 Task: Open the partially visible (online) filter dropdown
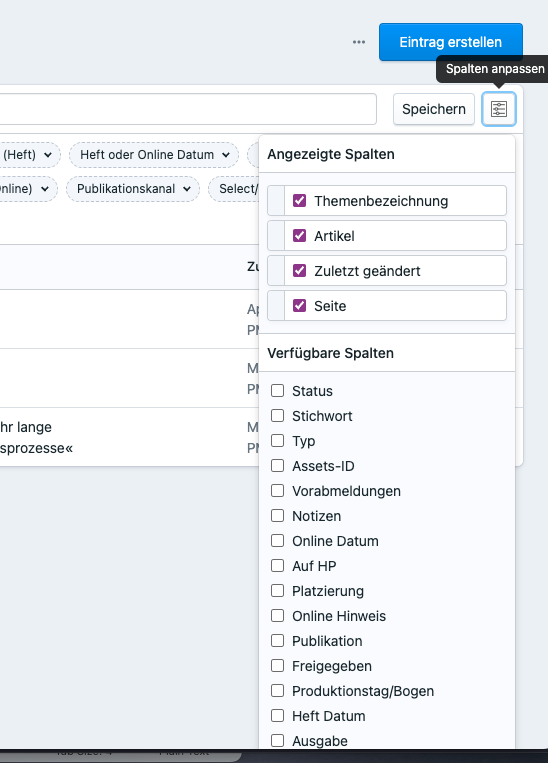(x=28, y=189)
